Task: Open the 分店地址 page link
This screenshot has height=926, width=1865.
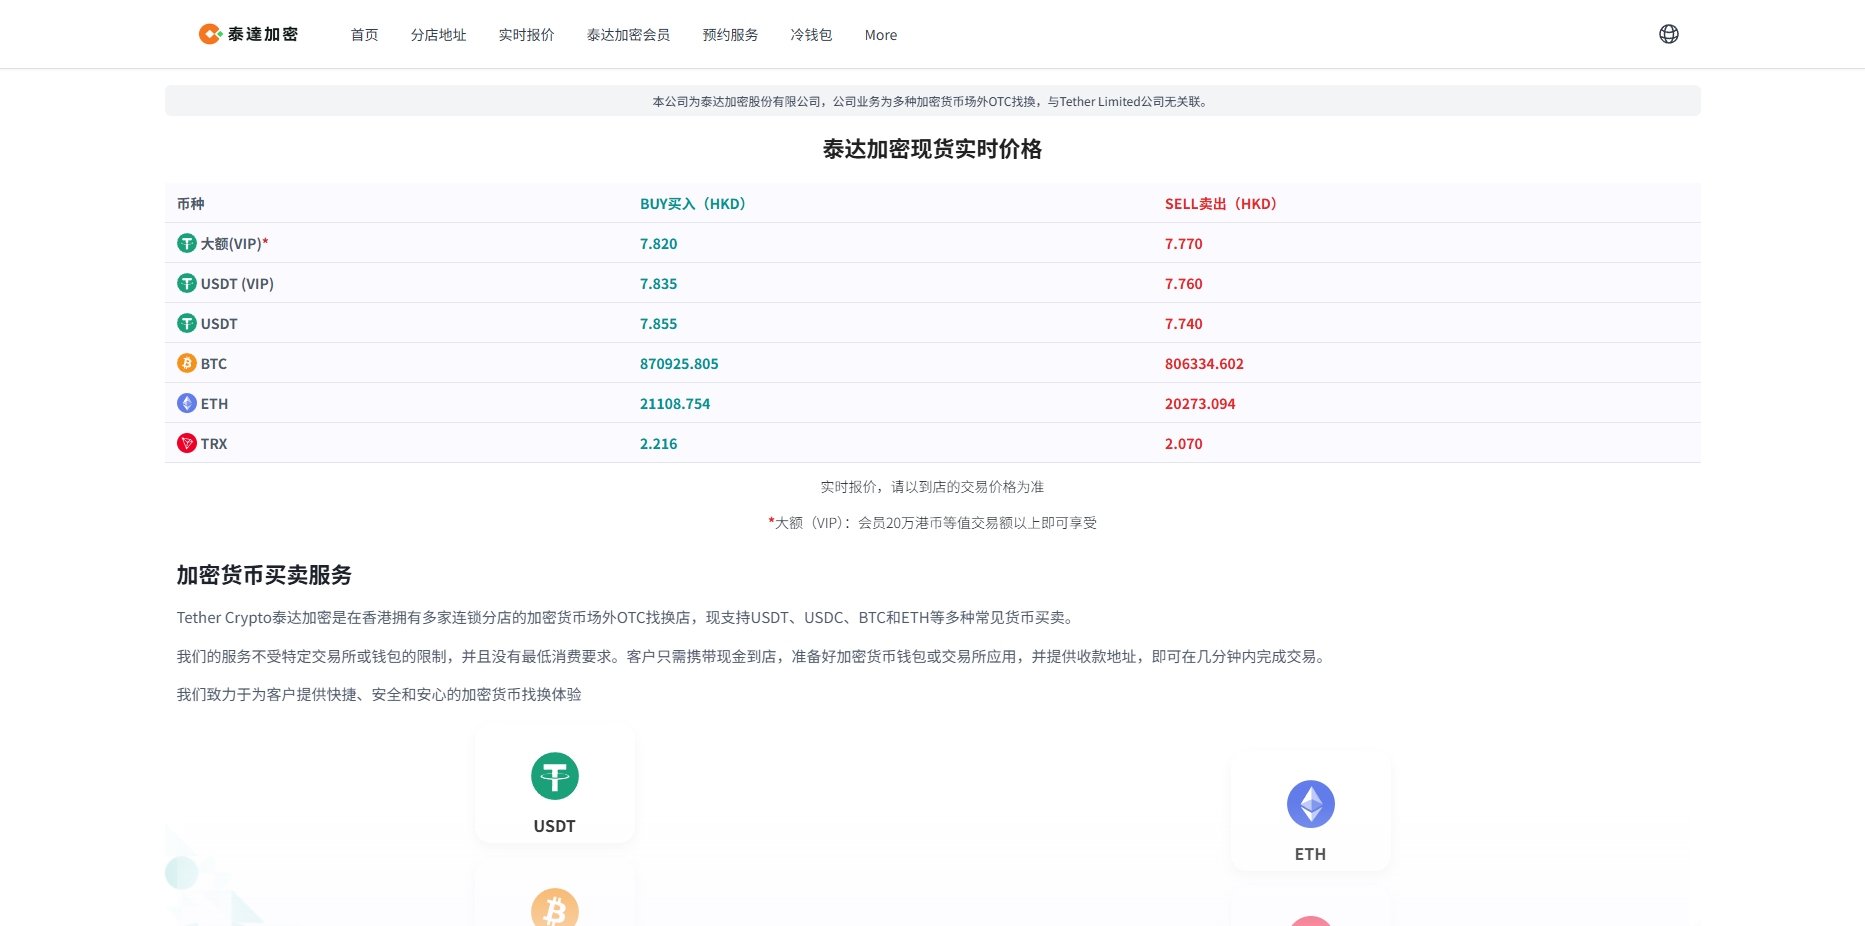Action: tap(439, 34)
